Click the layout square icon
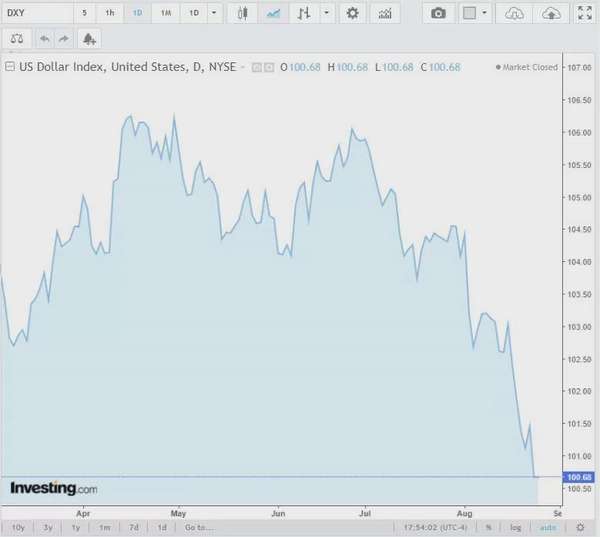Screen dimensions: 600x537 tap(470, 13)
